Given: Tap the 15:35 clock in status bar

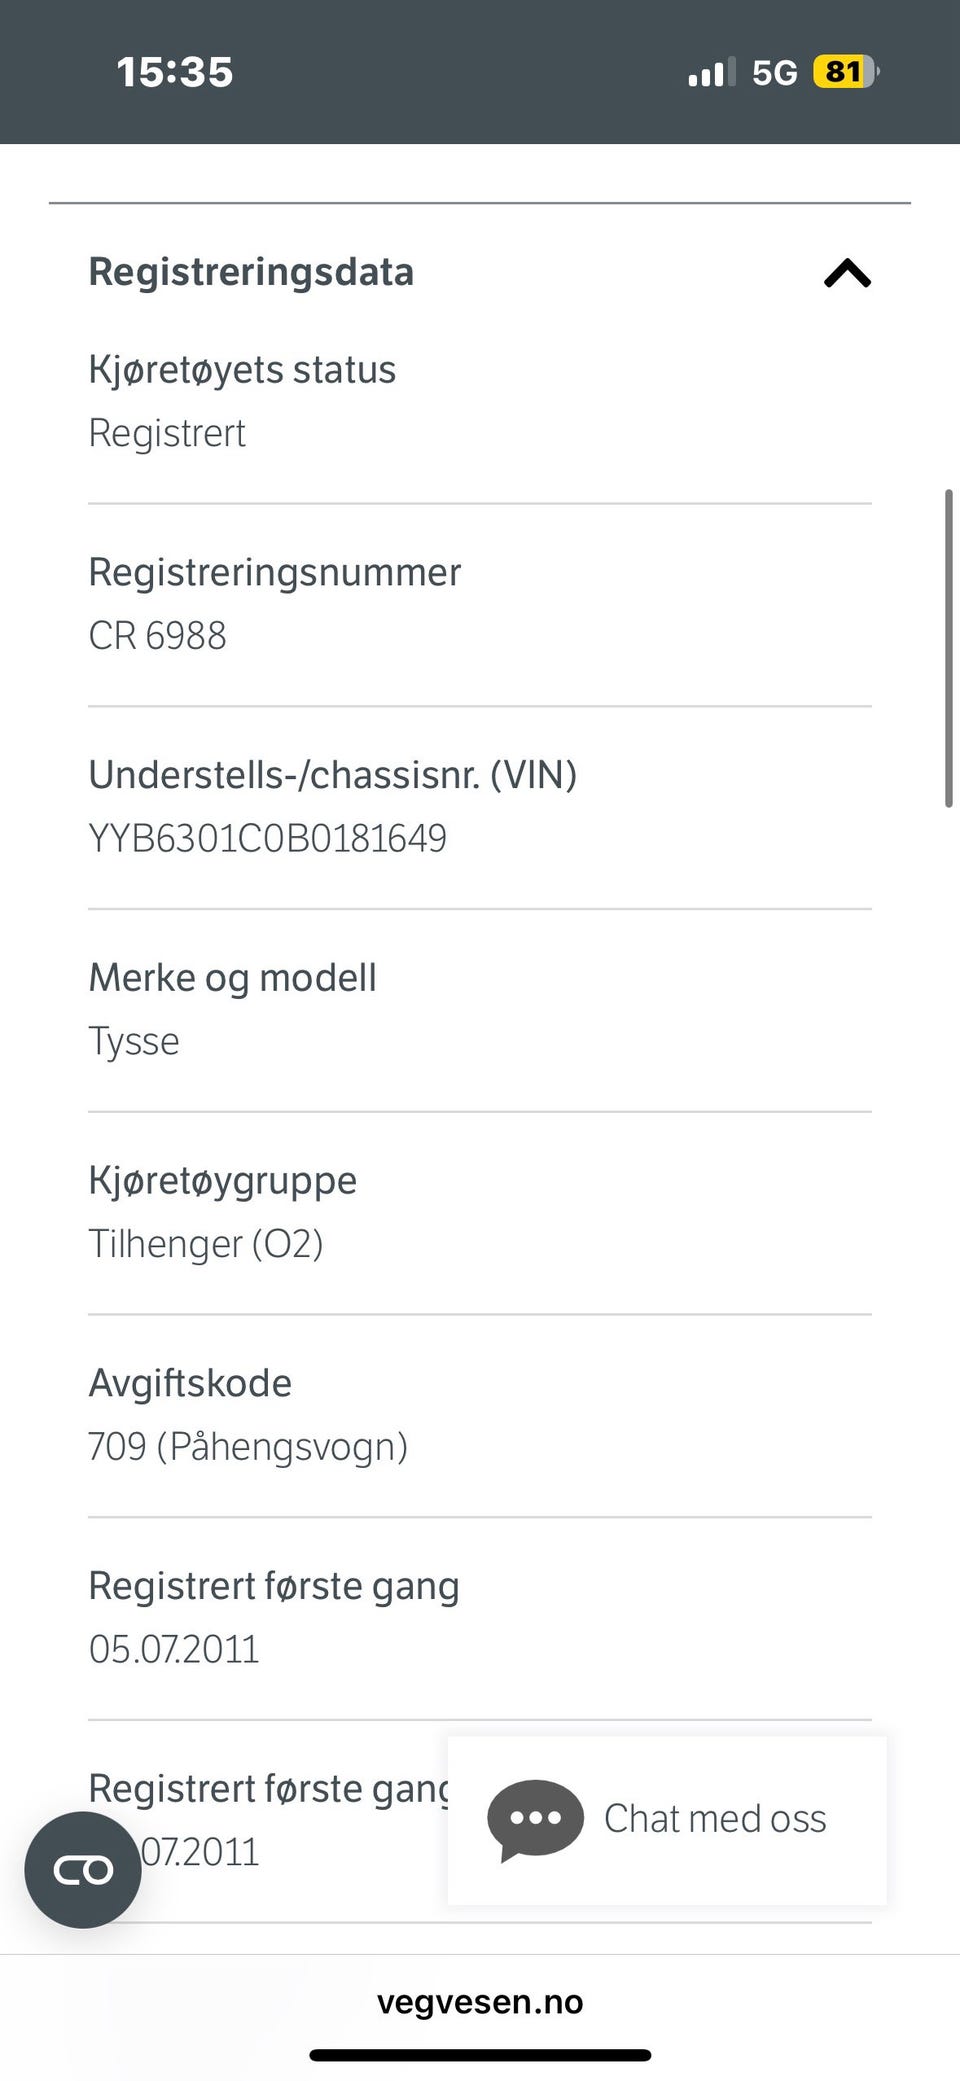Looking at the screenshot, I should pyautogui.click(x=175, y=72).
